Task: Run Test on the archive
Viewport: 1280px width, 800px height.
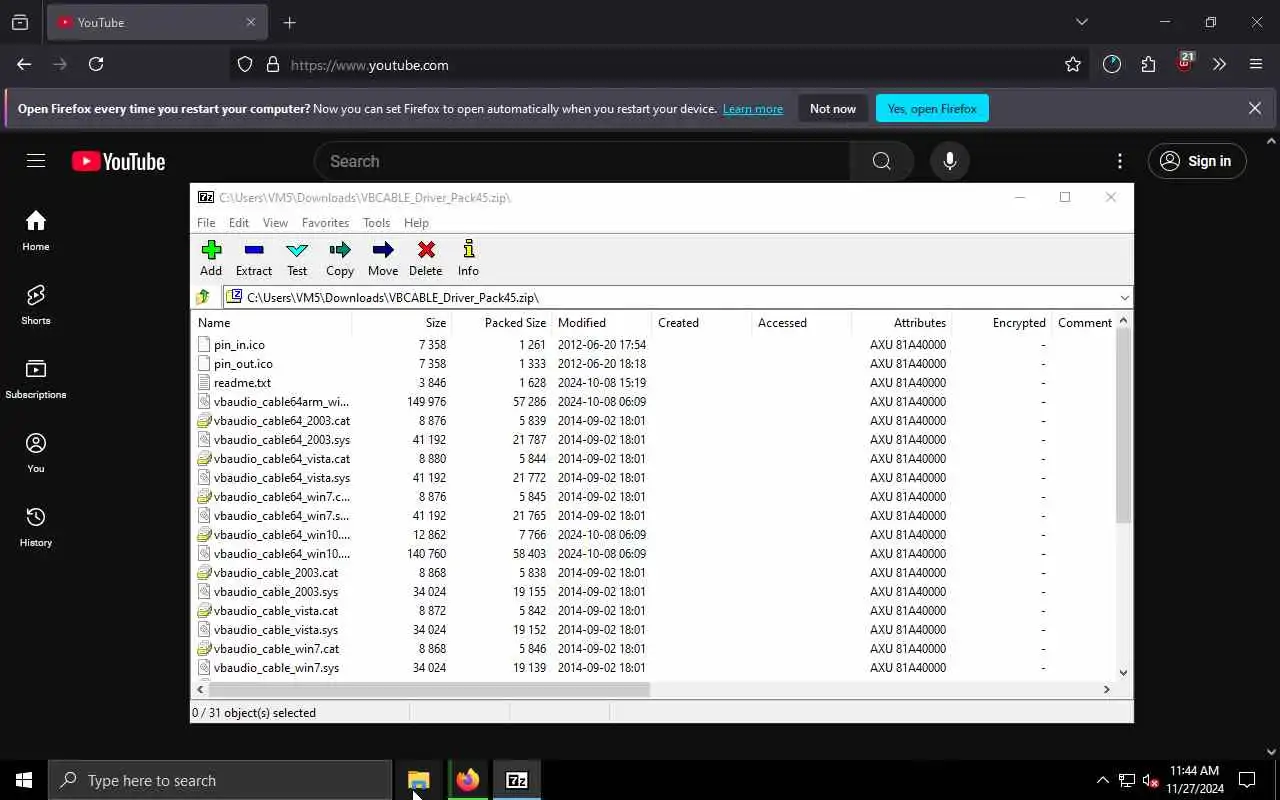Action: 297,258
